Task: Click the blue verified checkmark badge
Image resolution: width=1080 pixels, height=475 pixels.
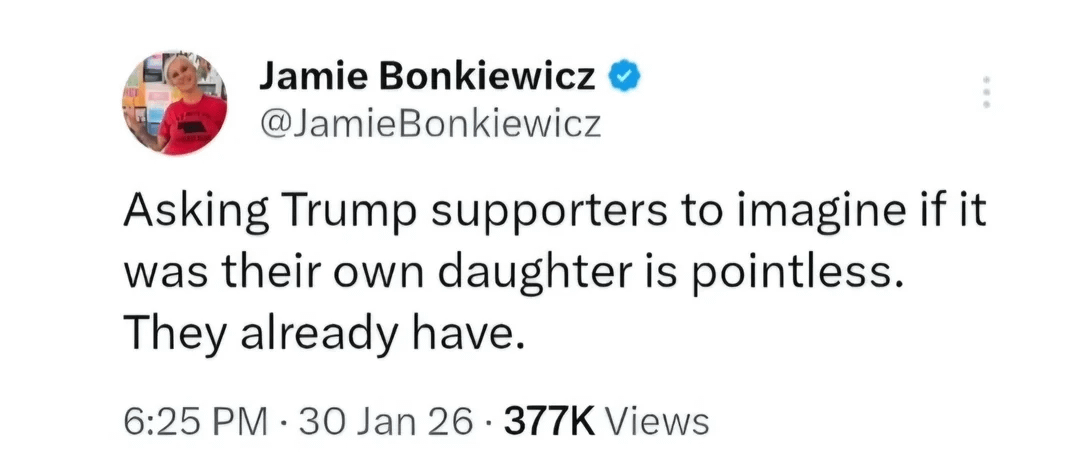Action: tap(627, 74)
